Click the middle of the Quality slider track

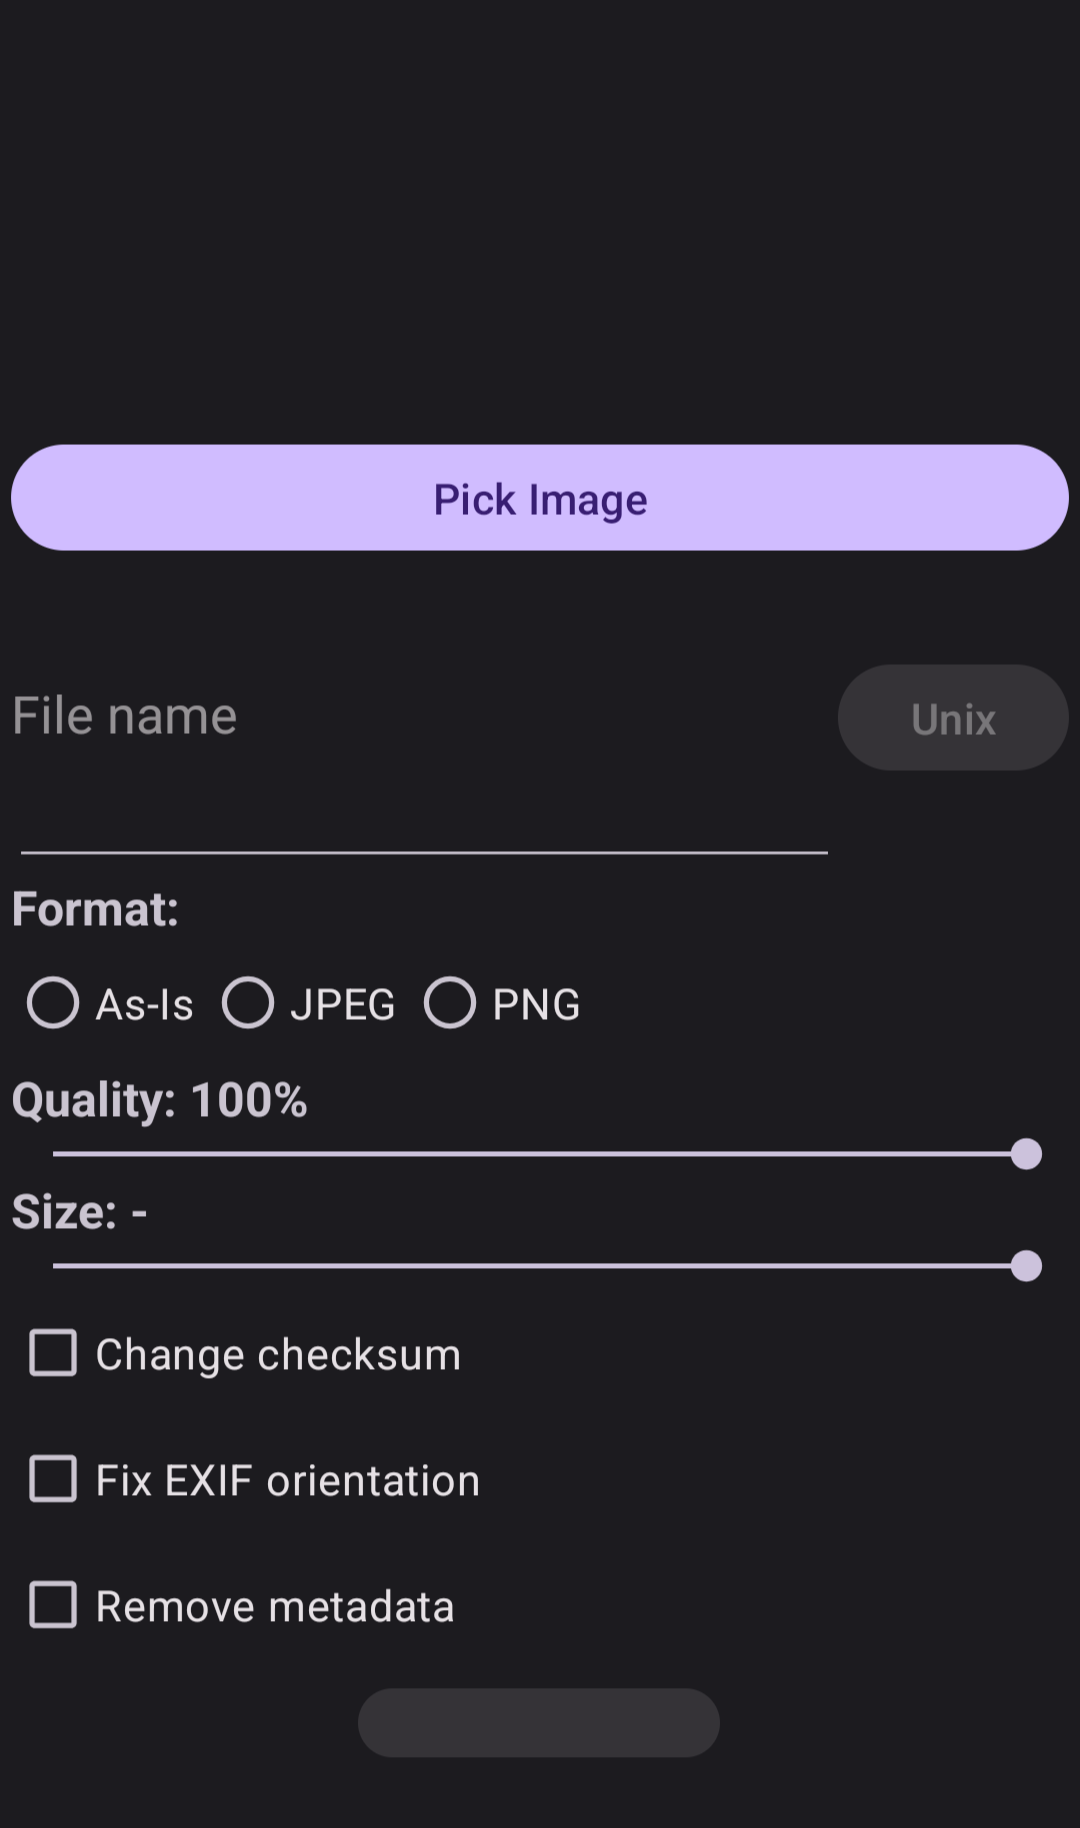coord(540,1154)
